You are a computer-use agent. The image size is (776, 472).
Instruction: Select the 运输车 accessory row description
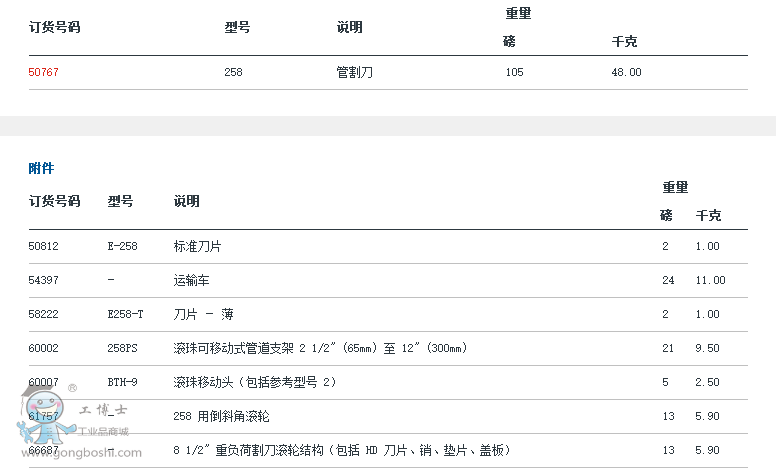click(192, 280)
